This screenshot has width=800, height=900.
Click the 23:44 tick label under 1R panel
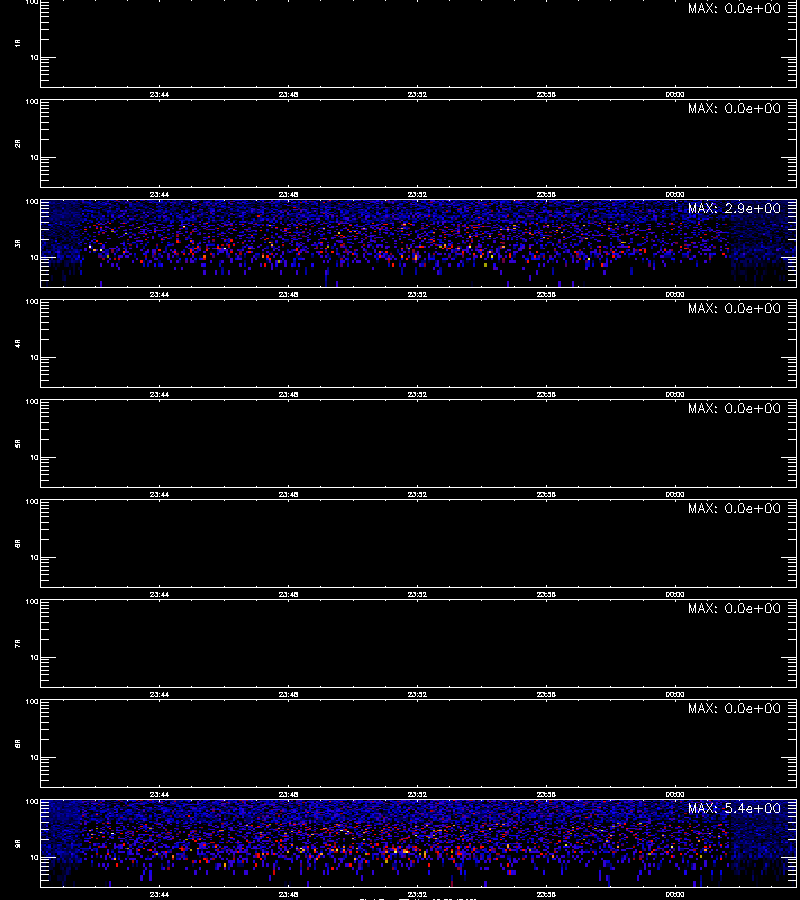pos(159,94)
